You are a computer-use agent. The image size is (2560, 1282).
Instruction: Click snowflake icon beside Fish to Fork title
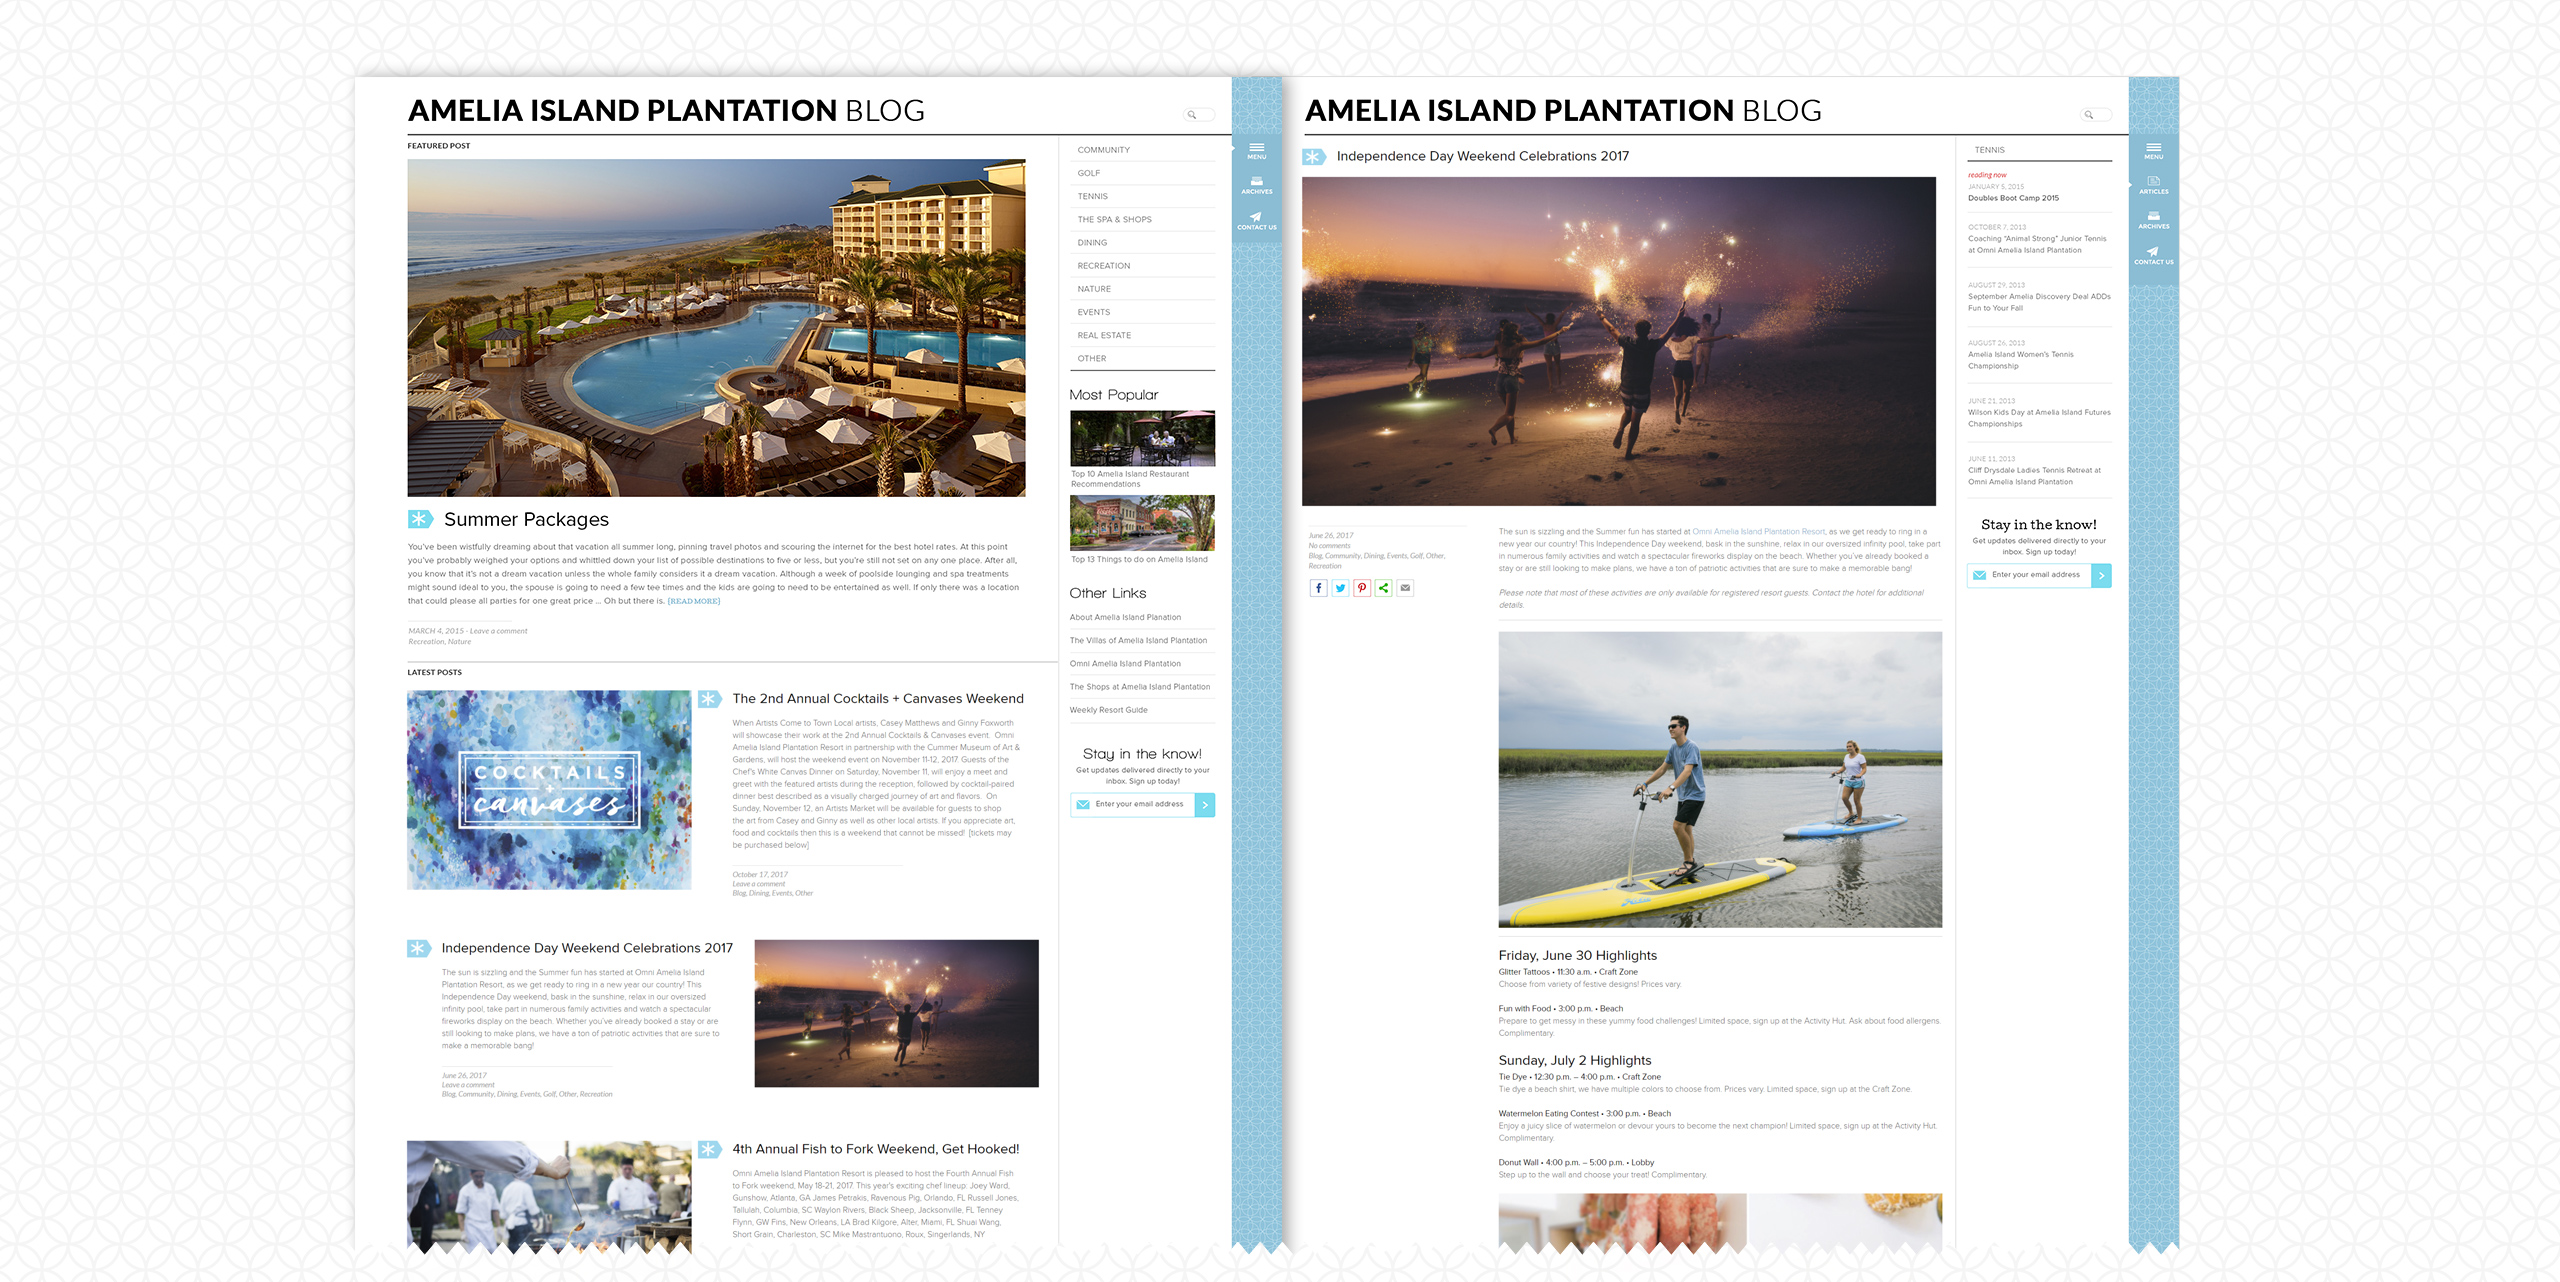pyautogui.click(x=709, y=1149)
